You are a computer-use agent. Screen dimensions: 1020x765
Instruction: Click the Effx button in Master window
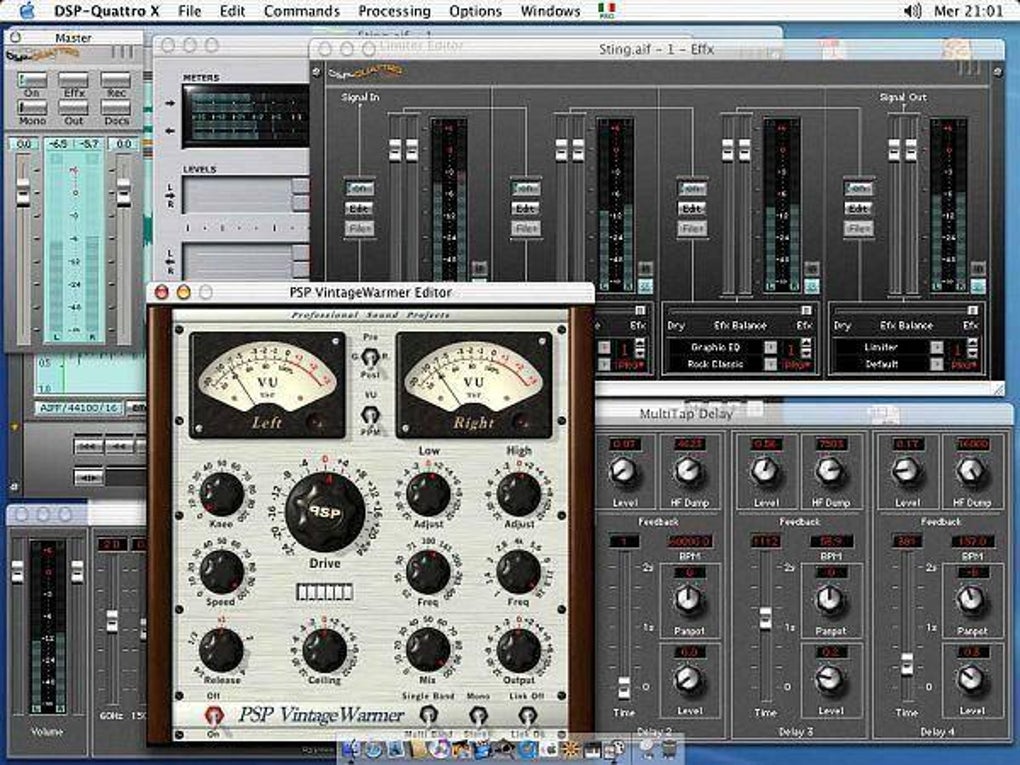(x=74, y=80)
